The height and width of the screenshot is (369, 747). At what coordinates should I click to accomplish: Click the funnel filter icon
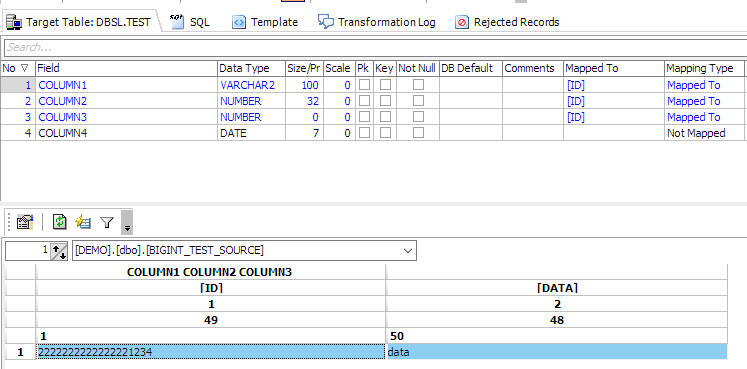tap(107, 222)
